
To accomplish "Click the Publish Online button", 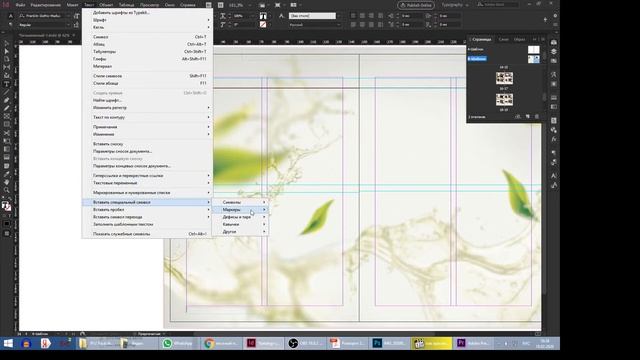I will click(416, 5).
